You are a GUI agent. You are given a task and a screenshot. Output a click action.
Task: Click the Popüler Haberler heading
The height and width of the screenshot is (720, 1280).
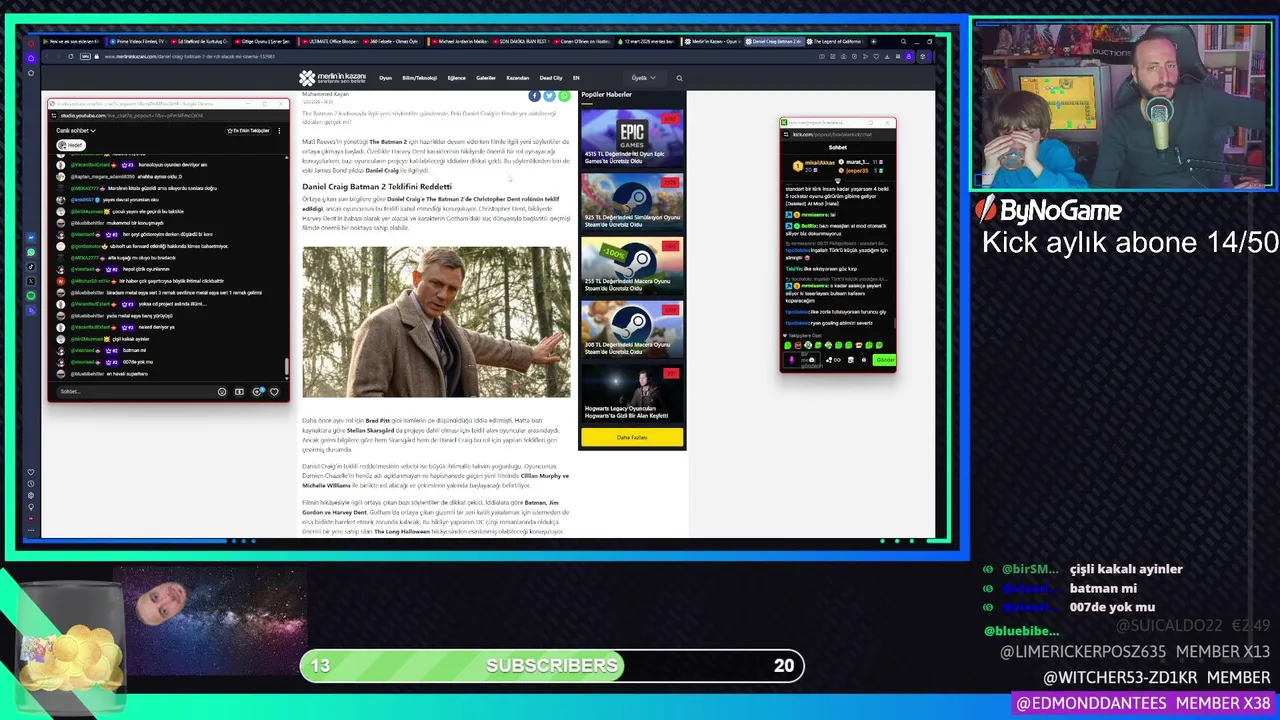click(x=606, y=94)
